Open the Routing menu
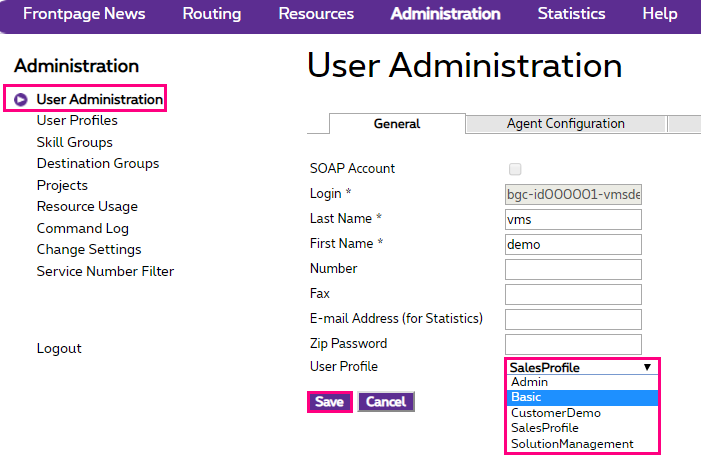The width and height of the screenshot is (701, 458). (x=212, y=14)
